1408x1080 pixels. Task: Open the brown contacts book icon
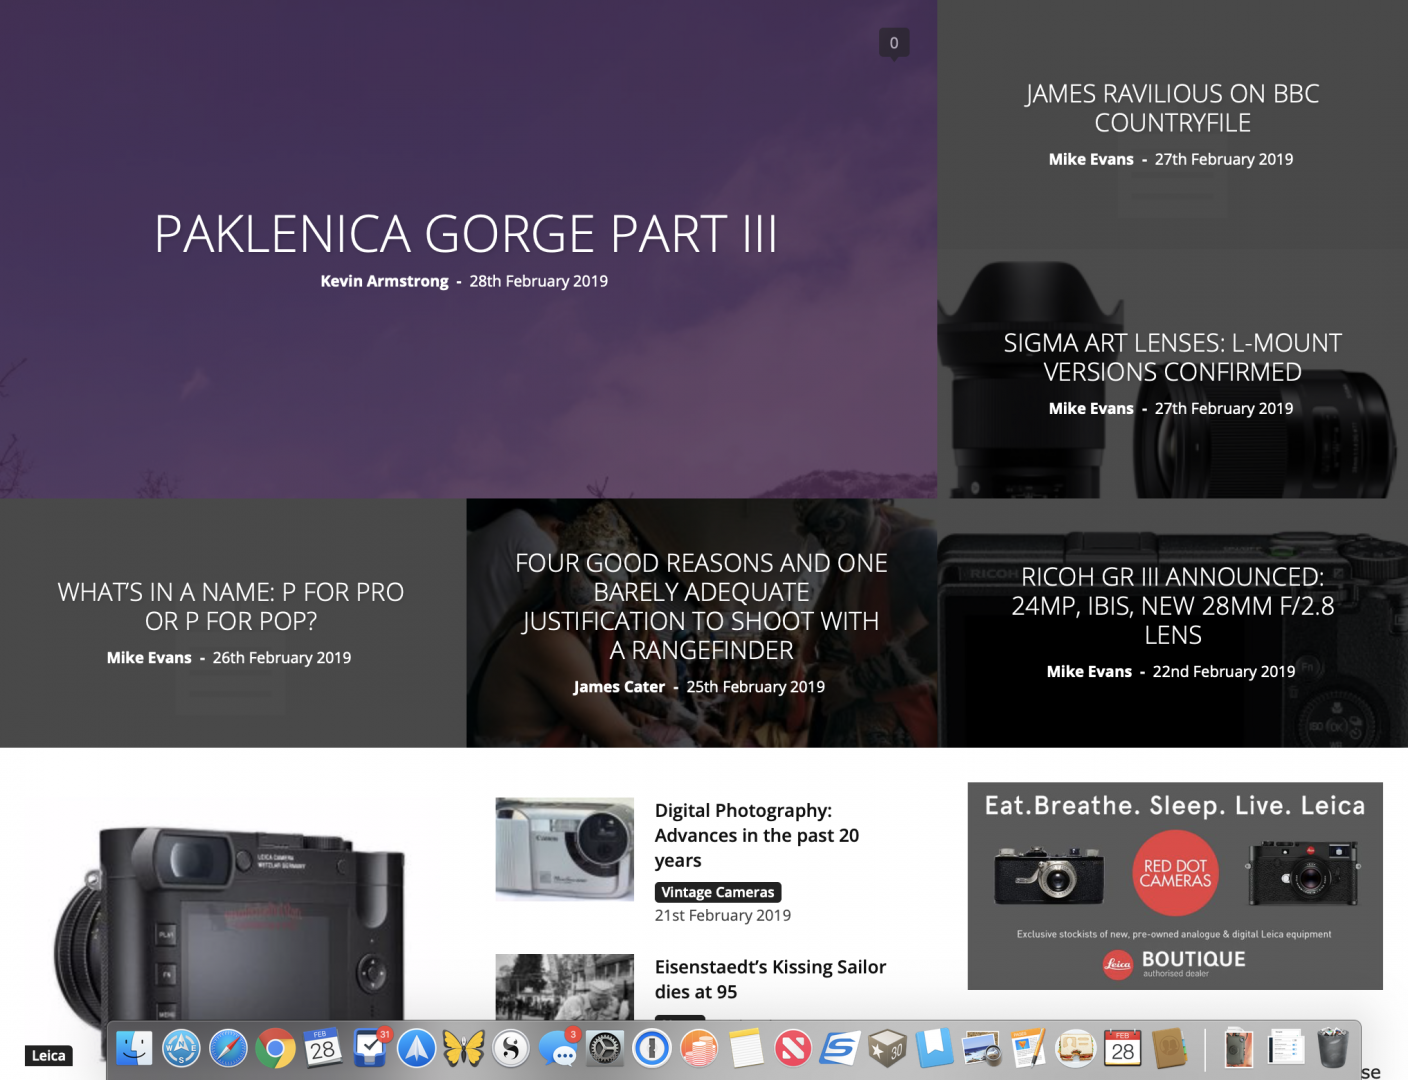click(x=1170, y=1048)
